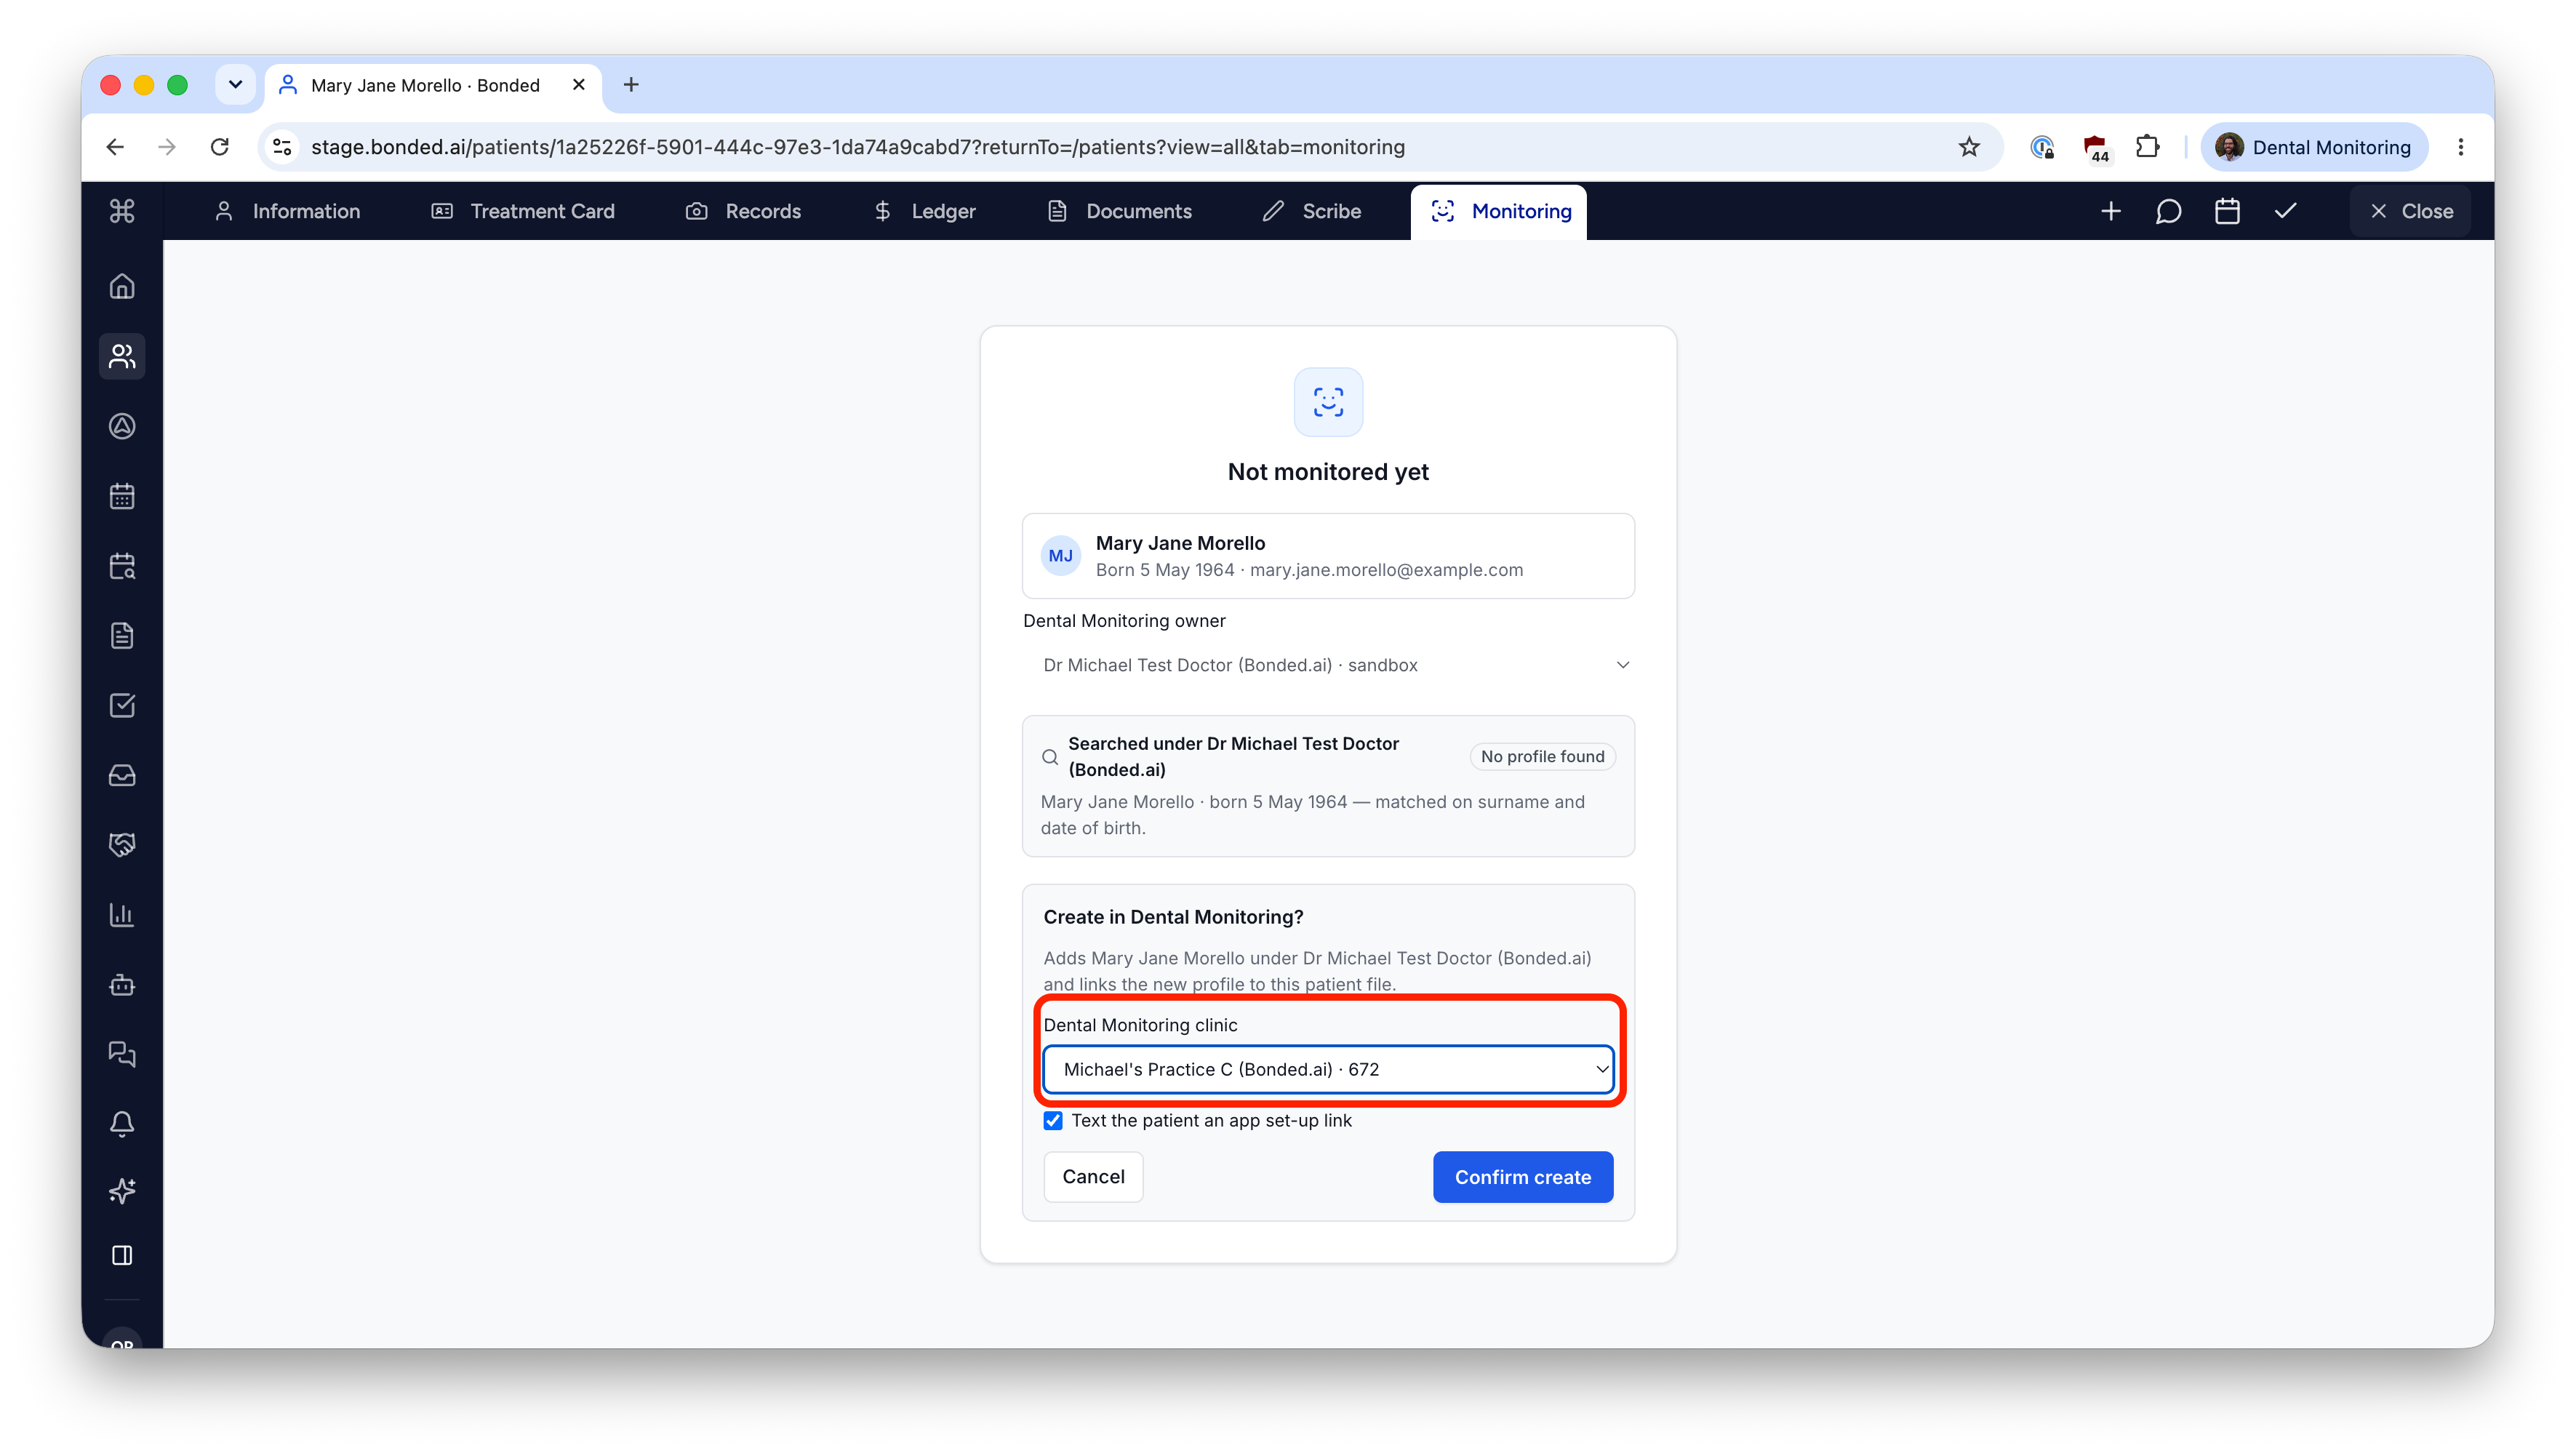Toggle the sidebar panel layout icon
Screen dimensions: 2576x1456
pyautogui.click(x=122, y=1255)
